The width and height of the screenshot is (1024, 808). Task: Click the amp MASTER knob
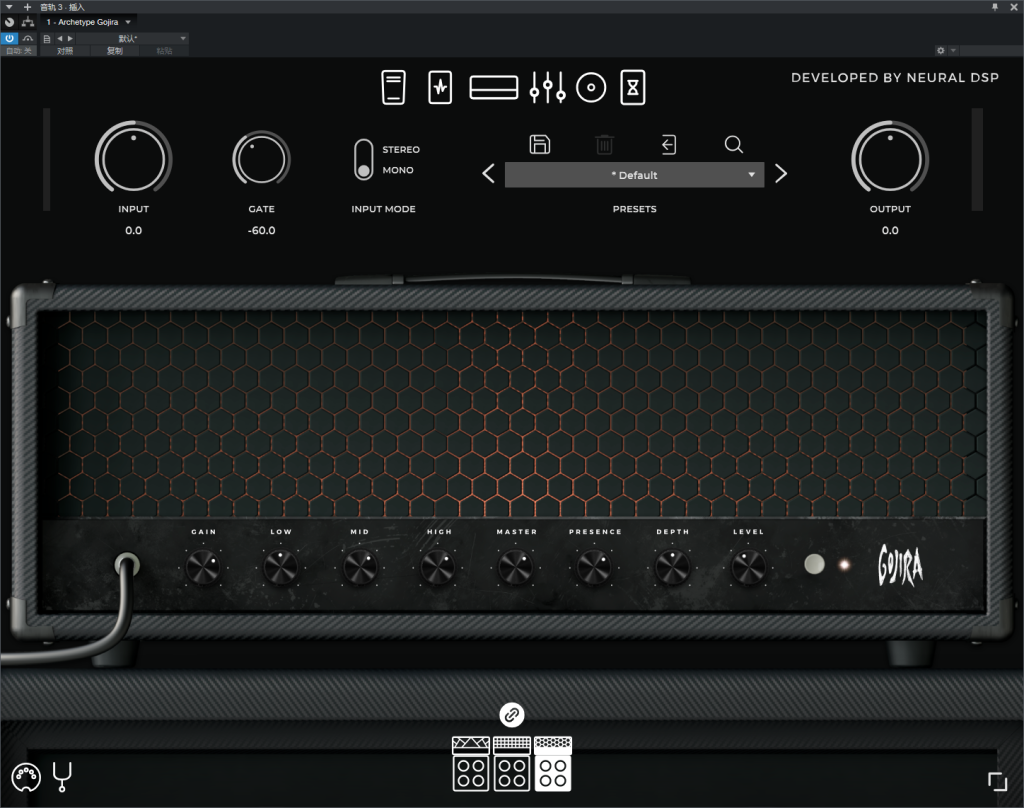click(516, 566)
